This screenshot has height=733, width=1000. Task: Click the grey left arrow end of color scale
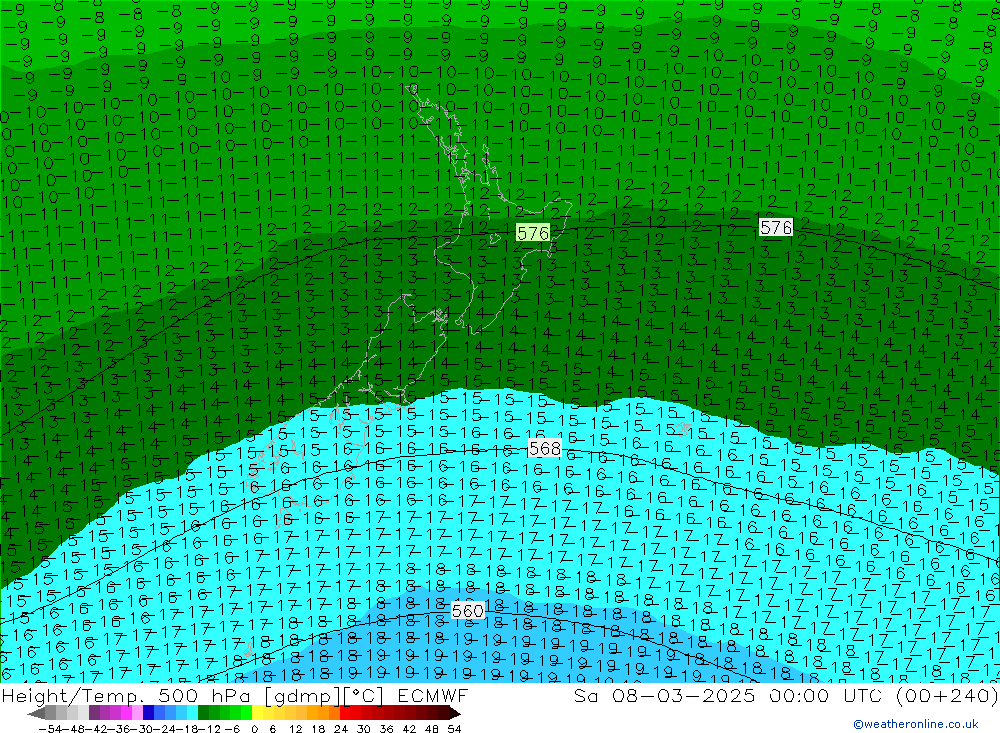click(36, 713)
